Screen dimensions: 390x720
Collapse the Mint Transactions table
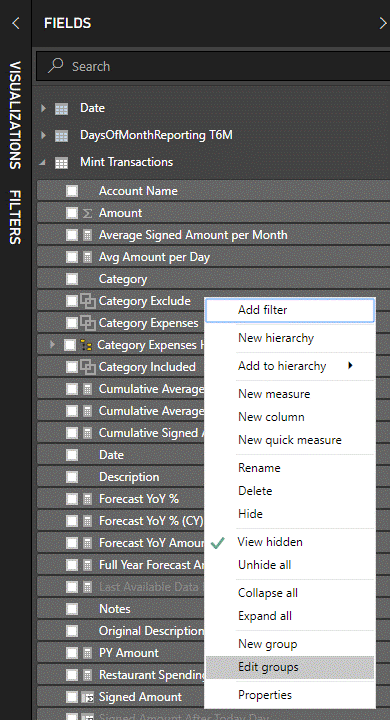[x=43, y=162]
